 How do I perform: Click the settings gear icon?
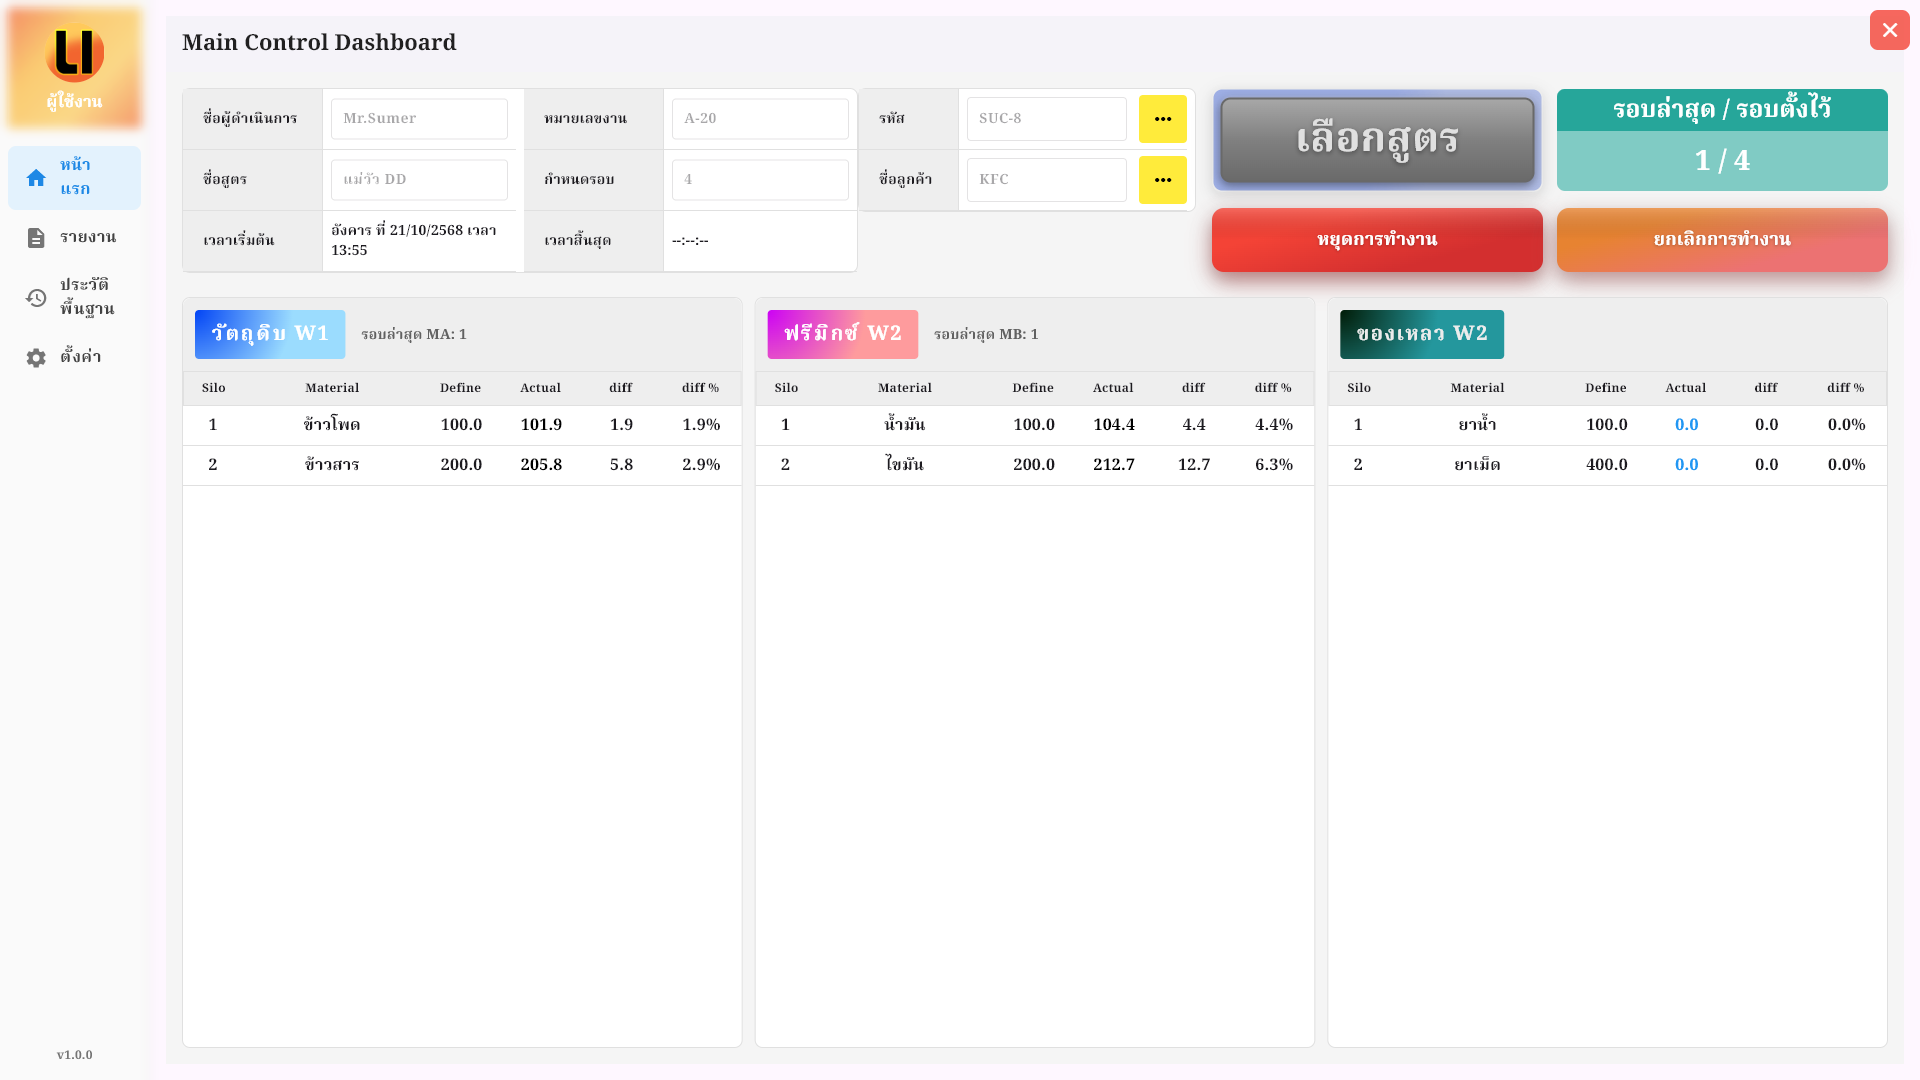(x=36, y=358)
